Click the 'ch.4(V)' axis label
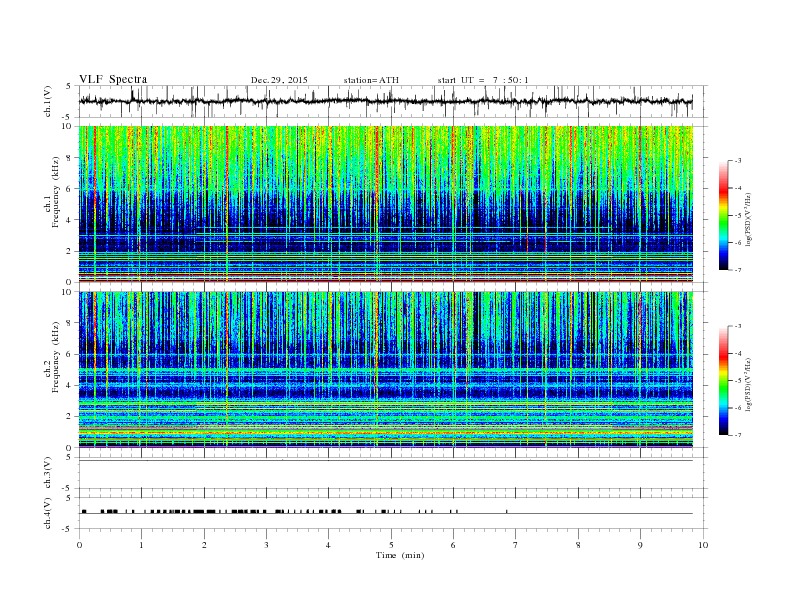The height and width of the screenshot is (612, 792). (48, 514)
